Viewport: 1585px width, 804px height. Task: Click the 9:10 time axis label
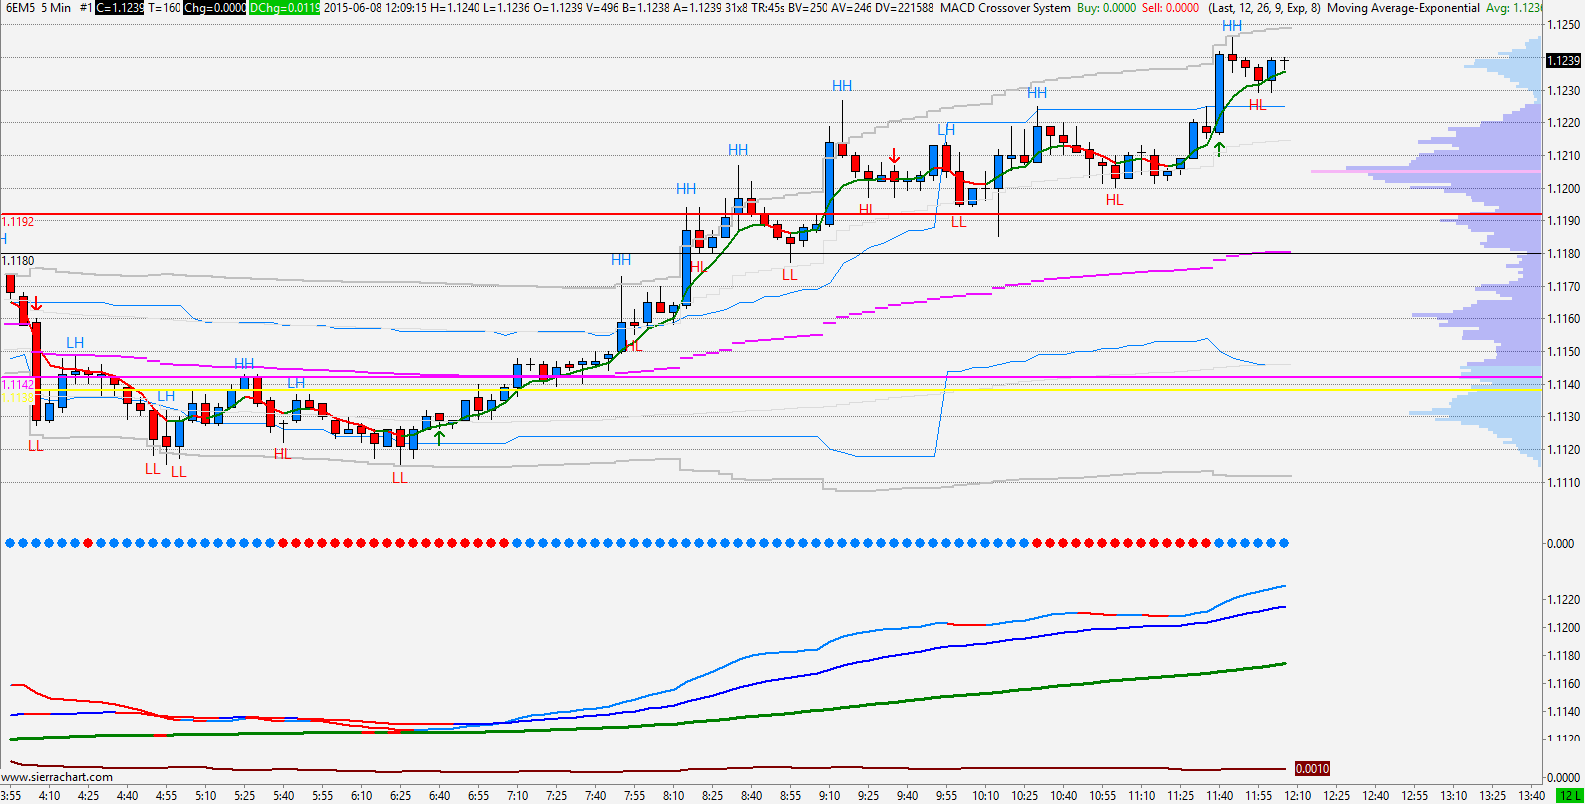pos(829,796)
